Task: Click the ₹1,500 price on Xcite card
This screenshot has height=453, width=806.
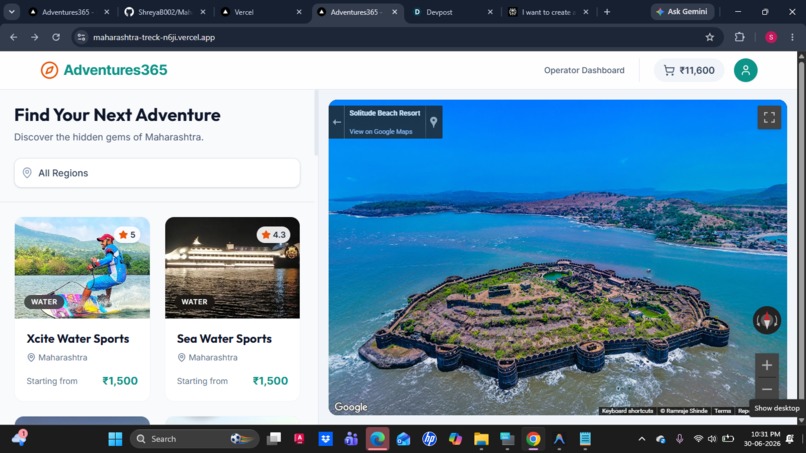Action: 120,381
